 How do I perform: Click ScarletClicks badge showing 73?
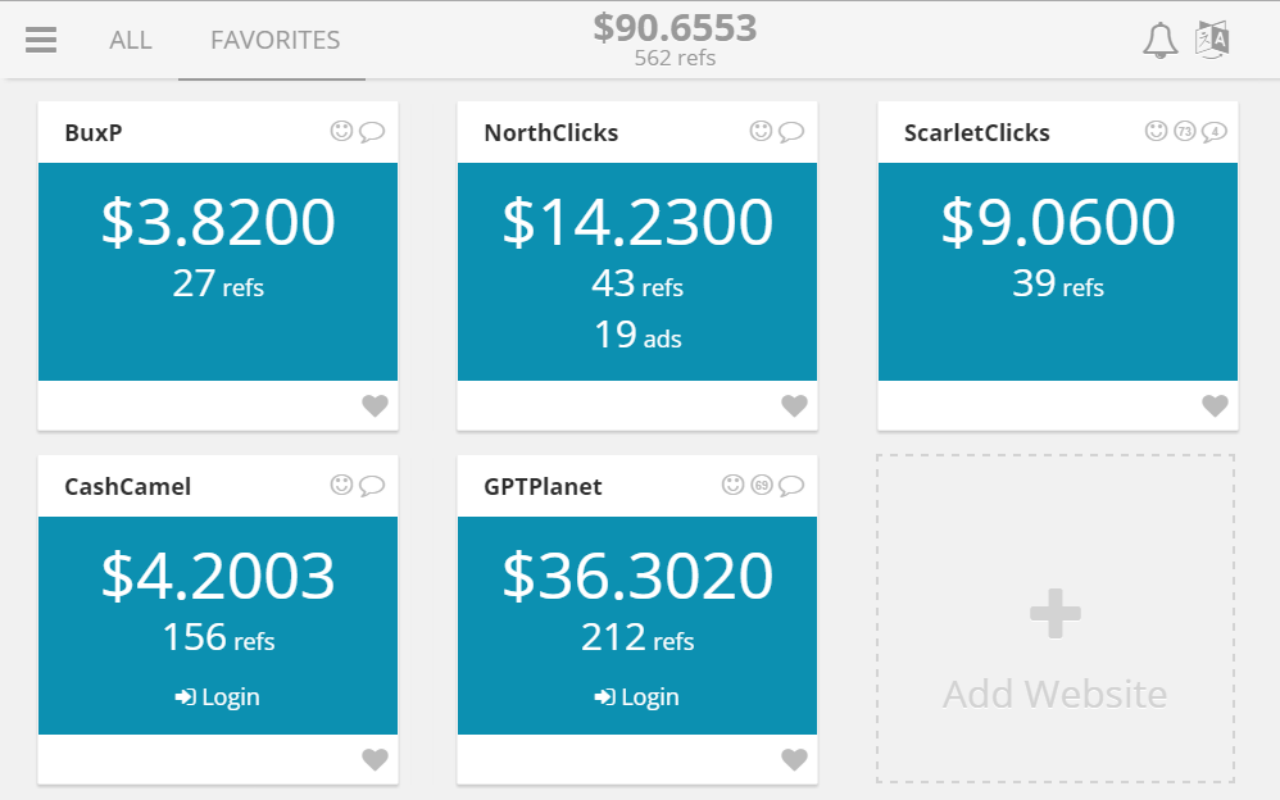1185,131
